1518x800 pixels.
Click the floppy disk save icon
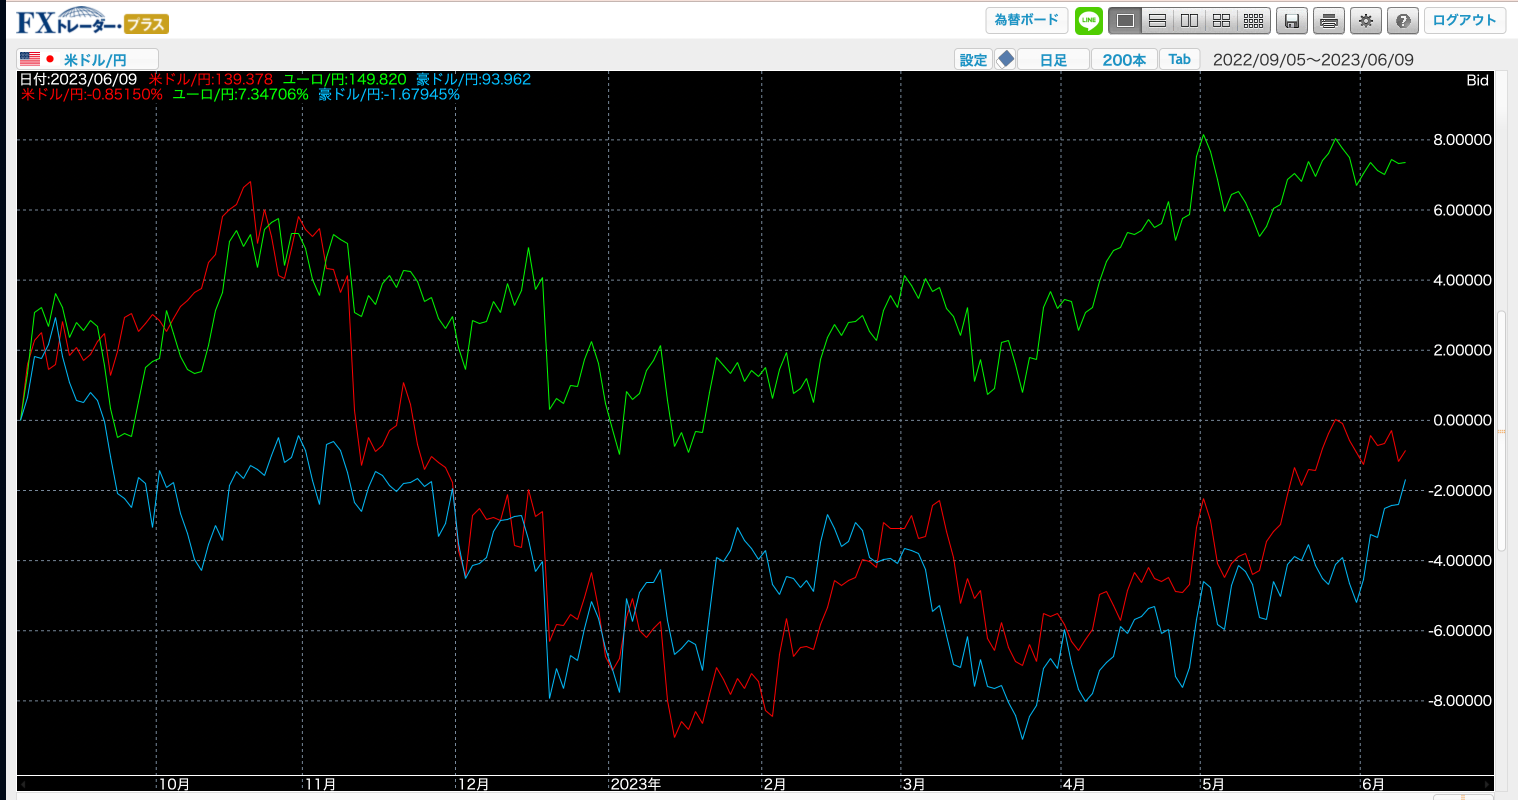1292,20
